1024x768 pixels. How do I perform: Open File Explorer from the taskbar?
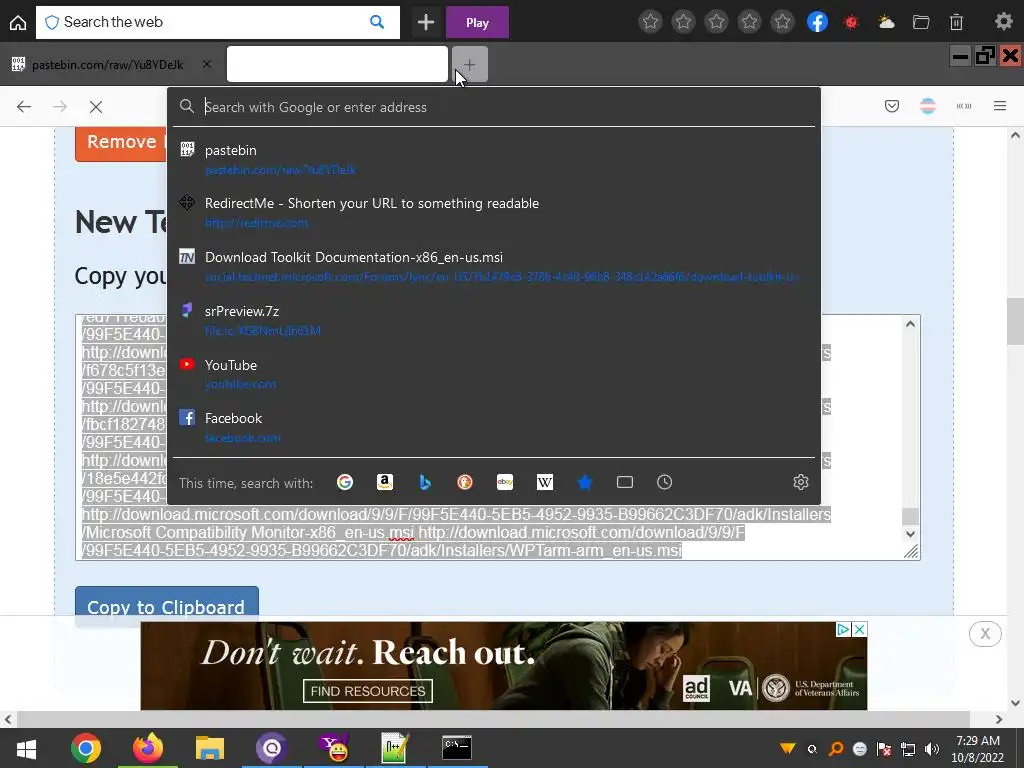pyautogui.click(x=209, y=748)
